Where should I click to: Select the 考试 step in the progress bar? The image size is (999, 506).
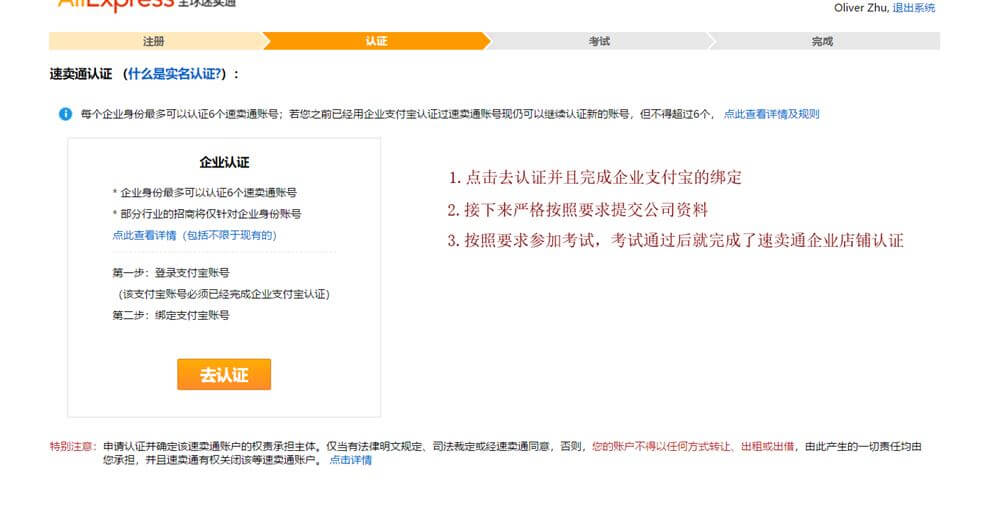point(599,41)
